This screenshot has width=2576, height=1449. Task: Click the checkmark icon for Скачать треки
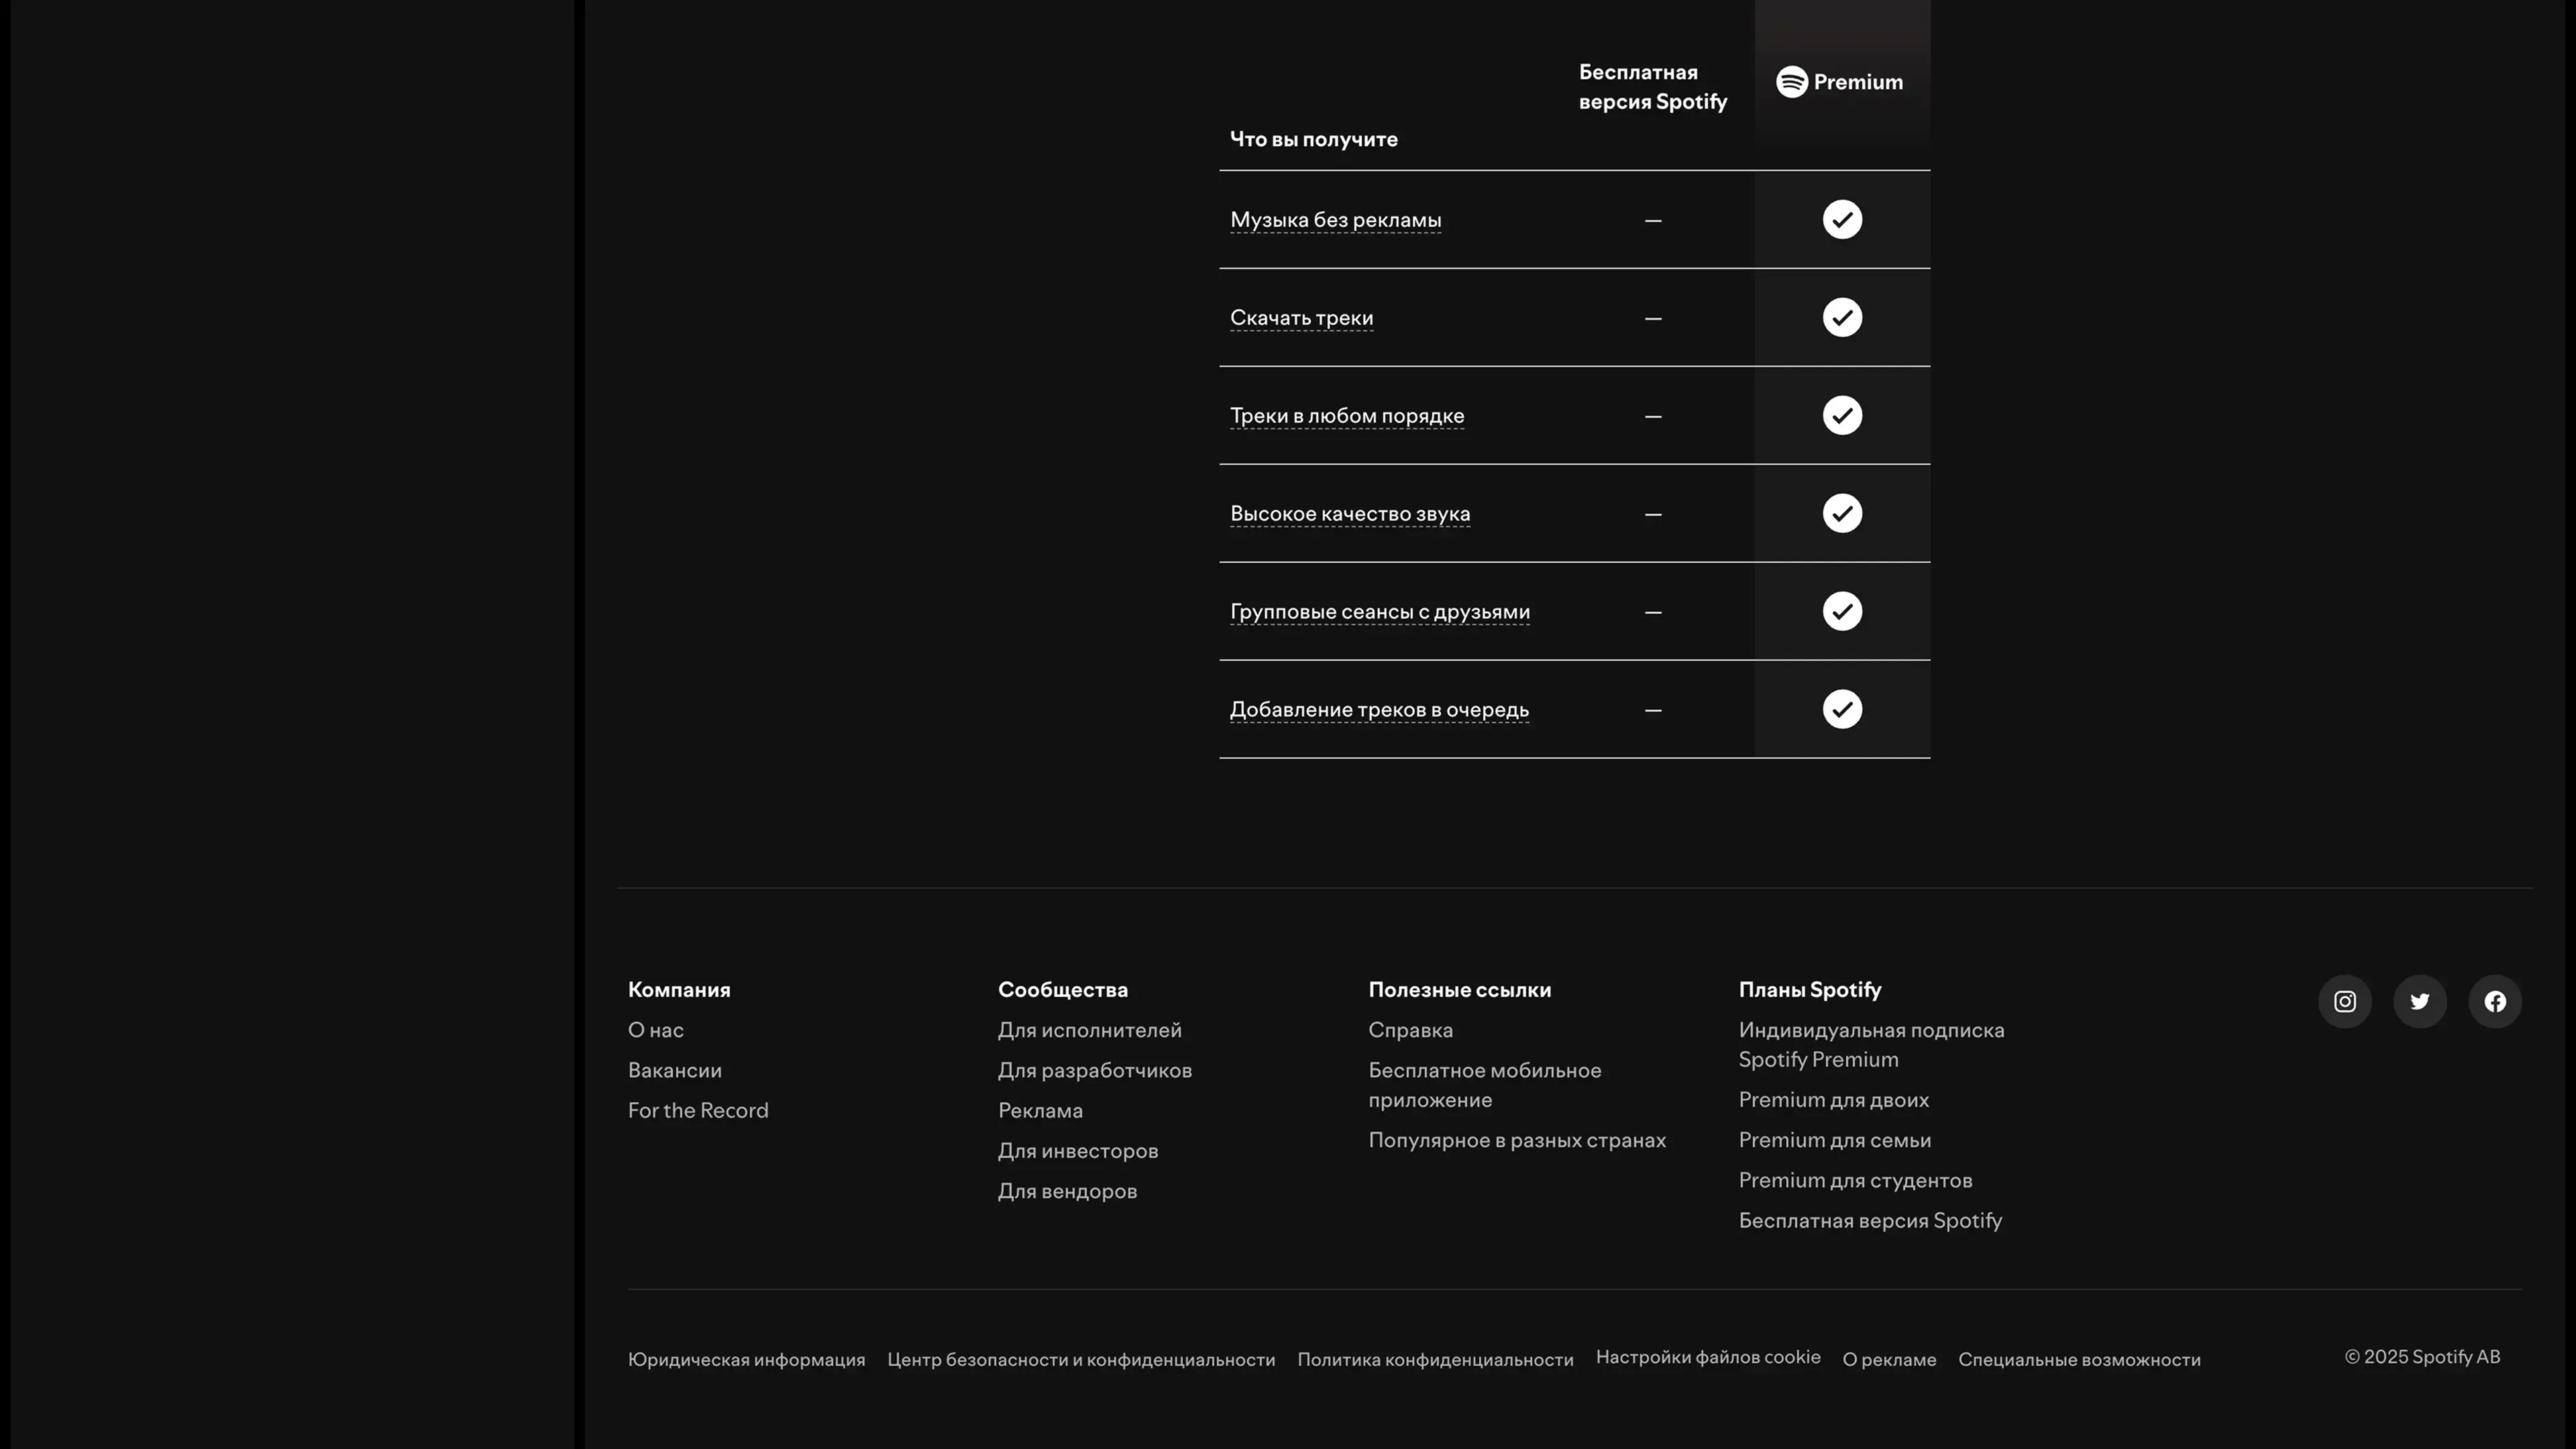point(1842,317)
